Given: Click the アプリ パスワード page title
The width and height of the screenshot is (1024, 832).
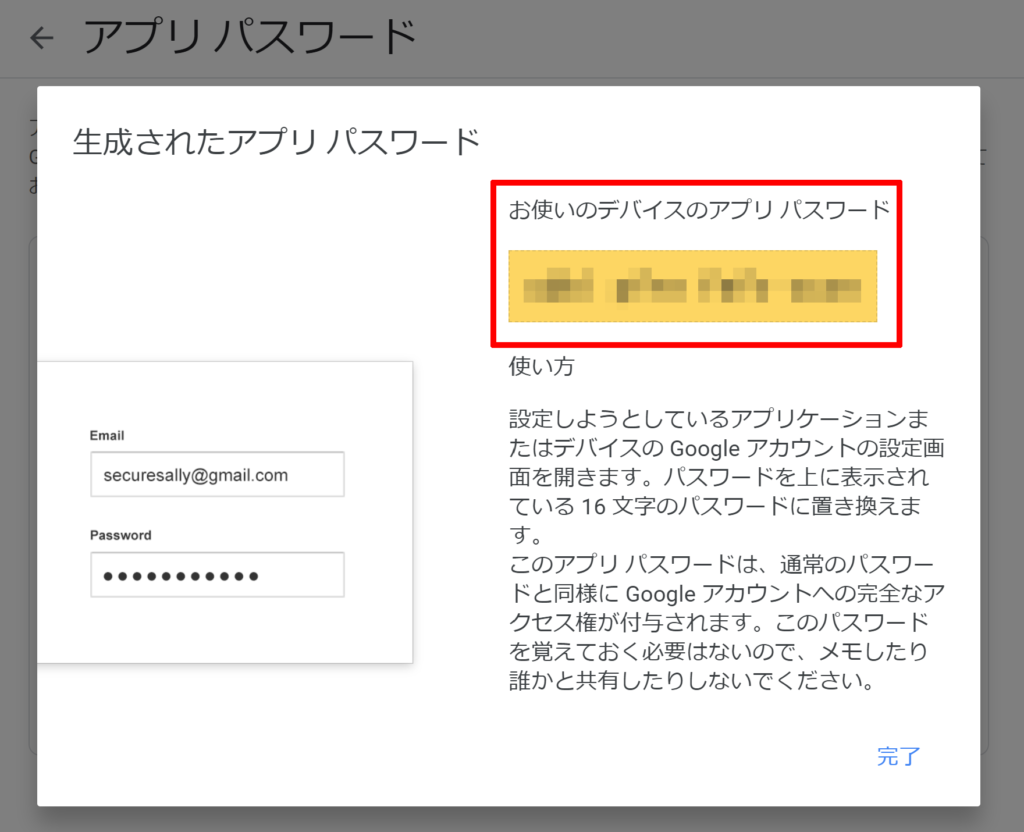Looking at the screenshot, I should [x=249, y=38].
